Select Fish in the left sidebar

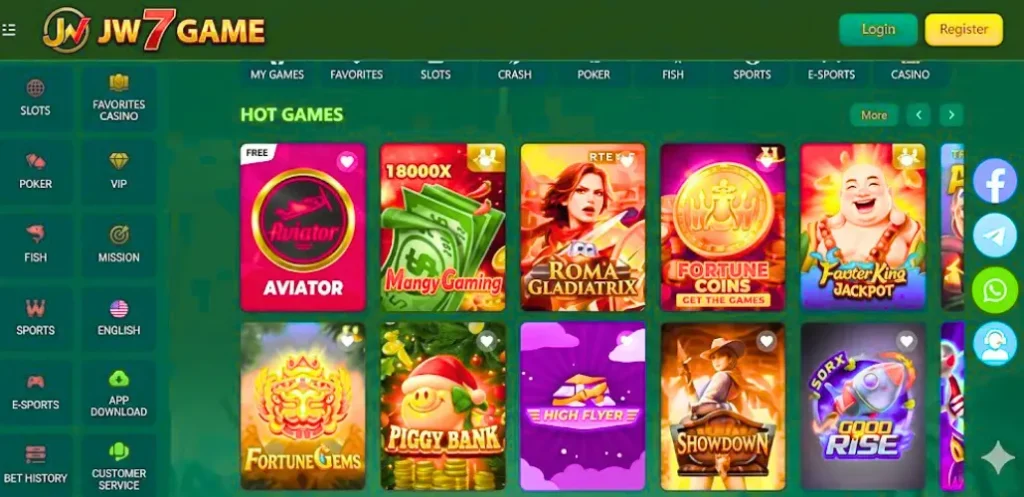point(35,245)
